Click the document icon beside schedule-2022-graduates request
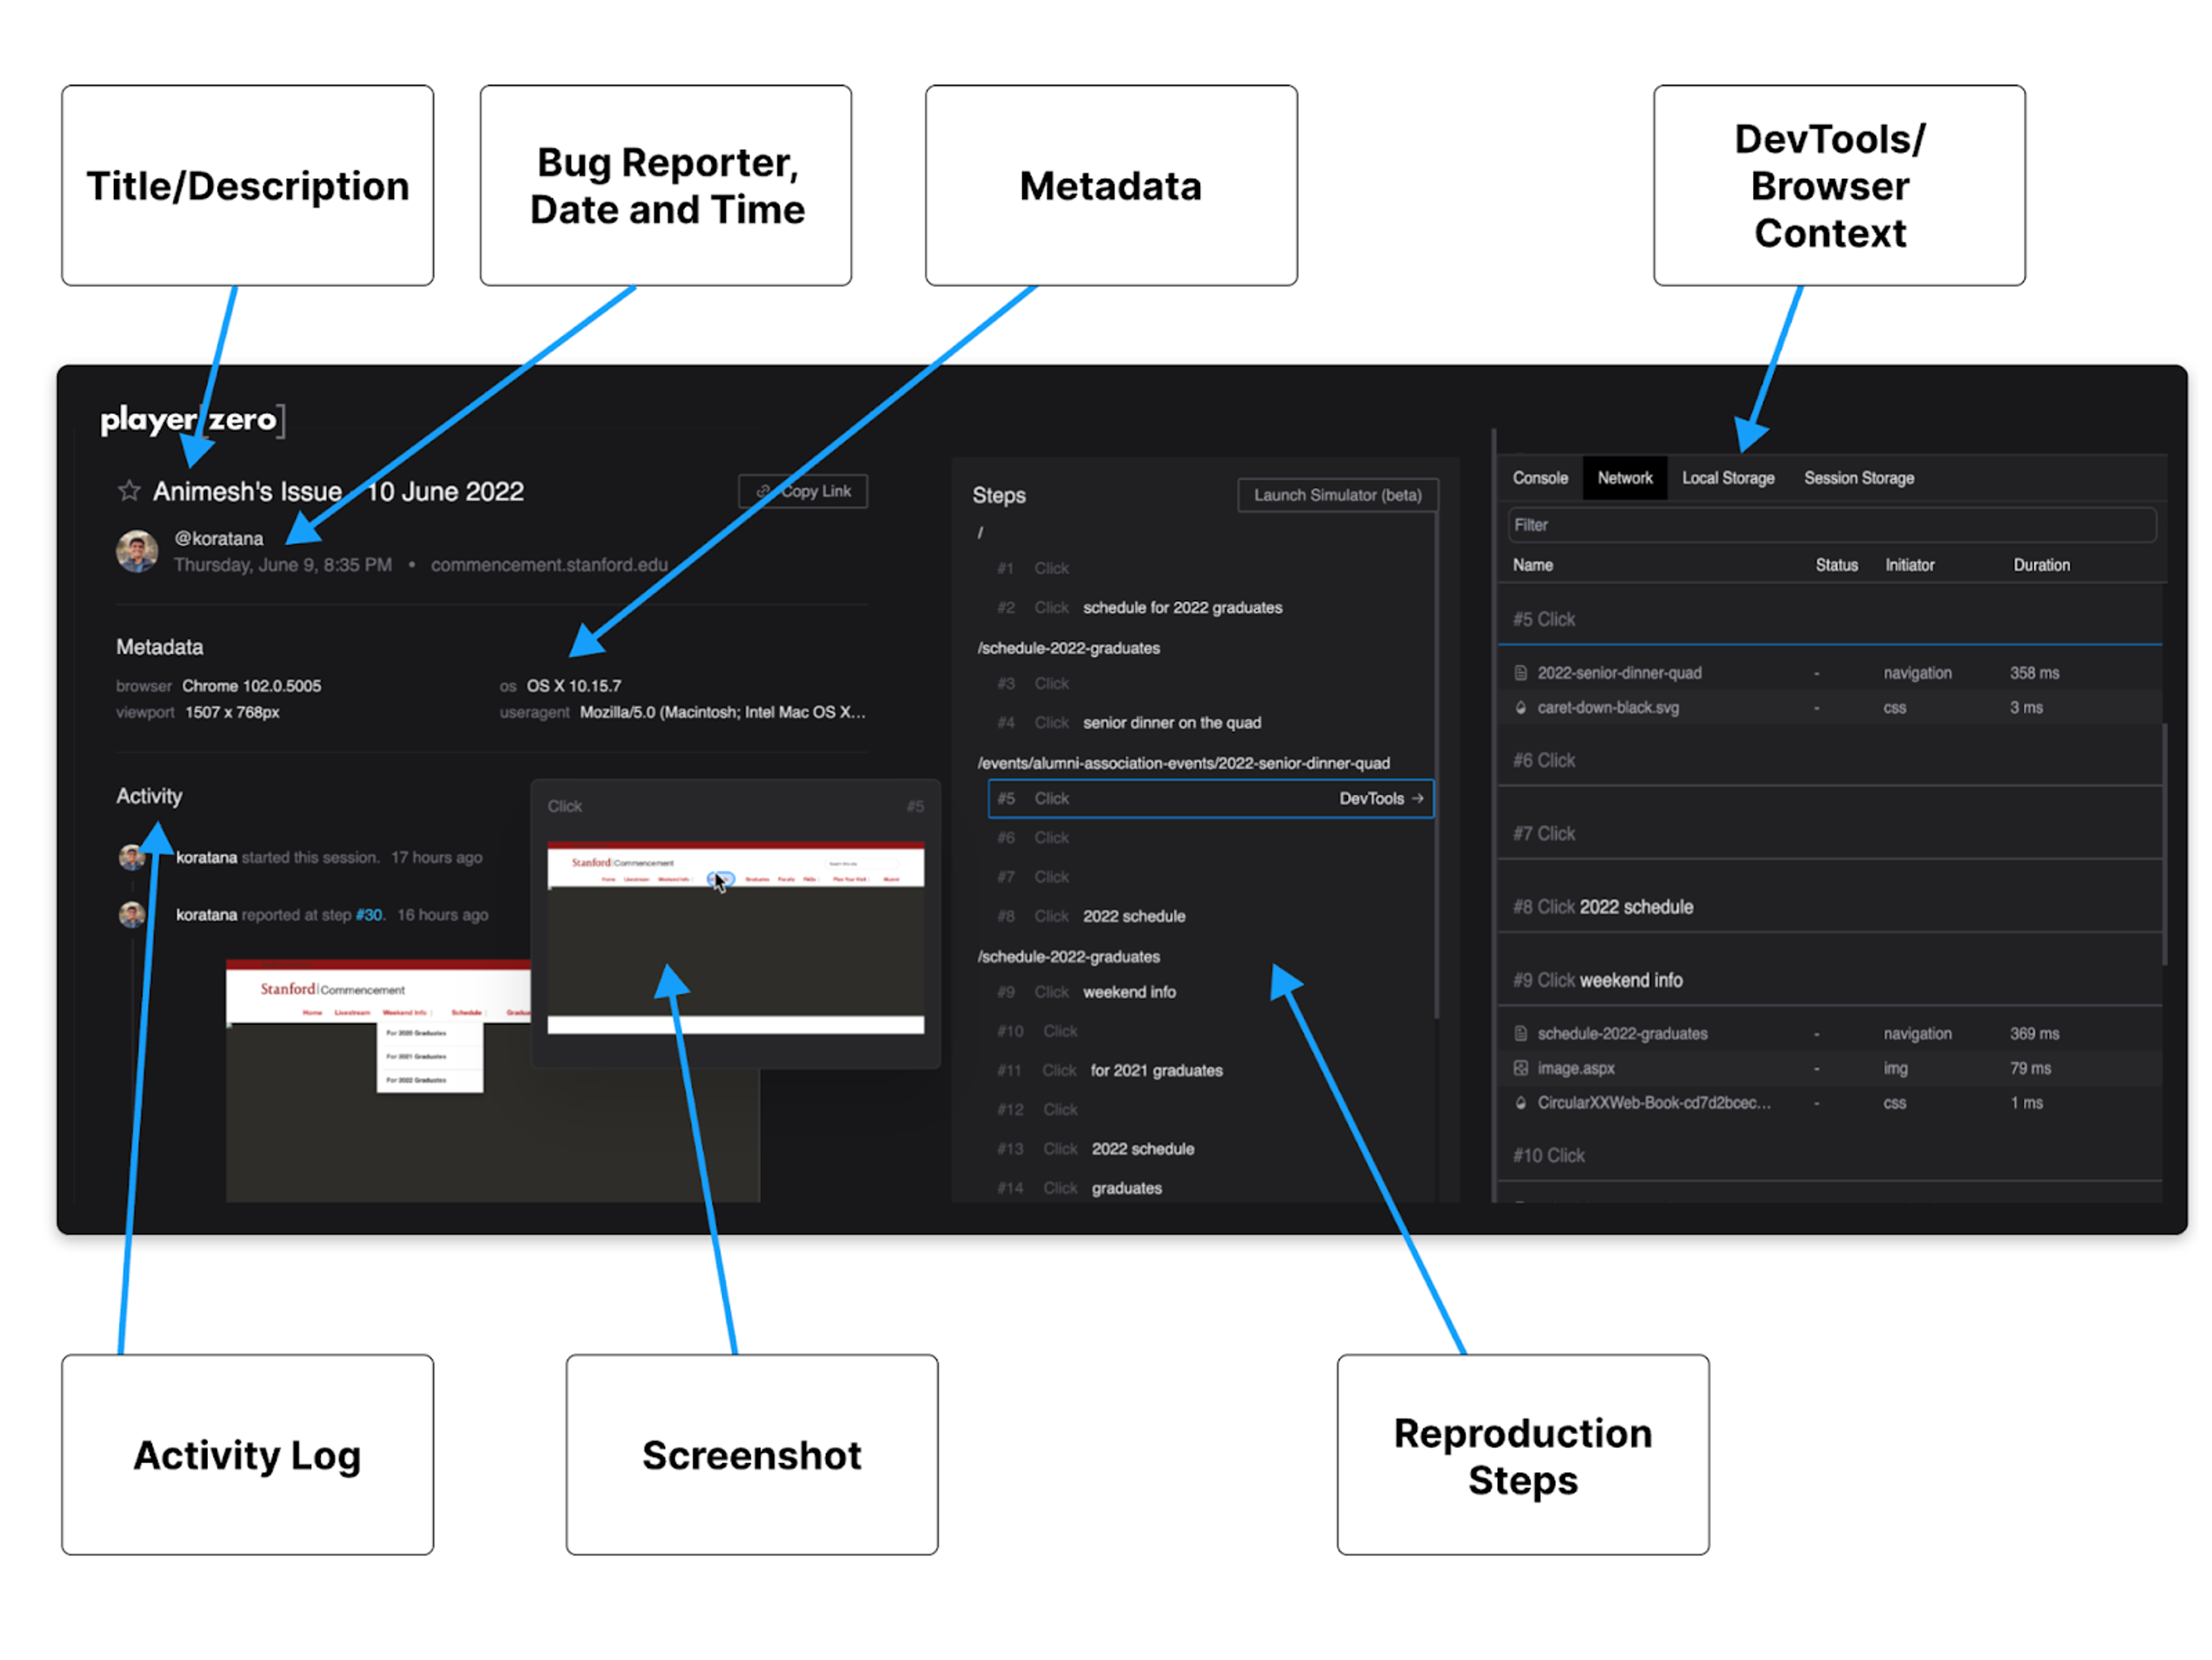The height and width of the screenshot is (1660, 2212). coord(1521,1034)
